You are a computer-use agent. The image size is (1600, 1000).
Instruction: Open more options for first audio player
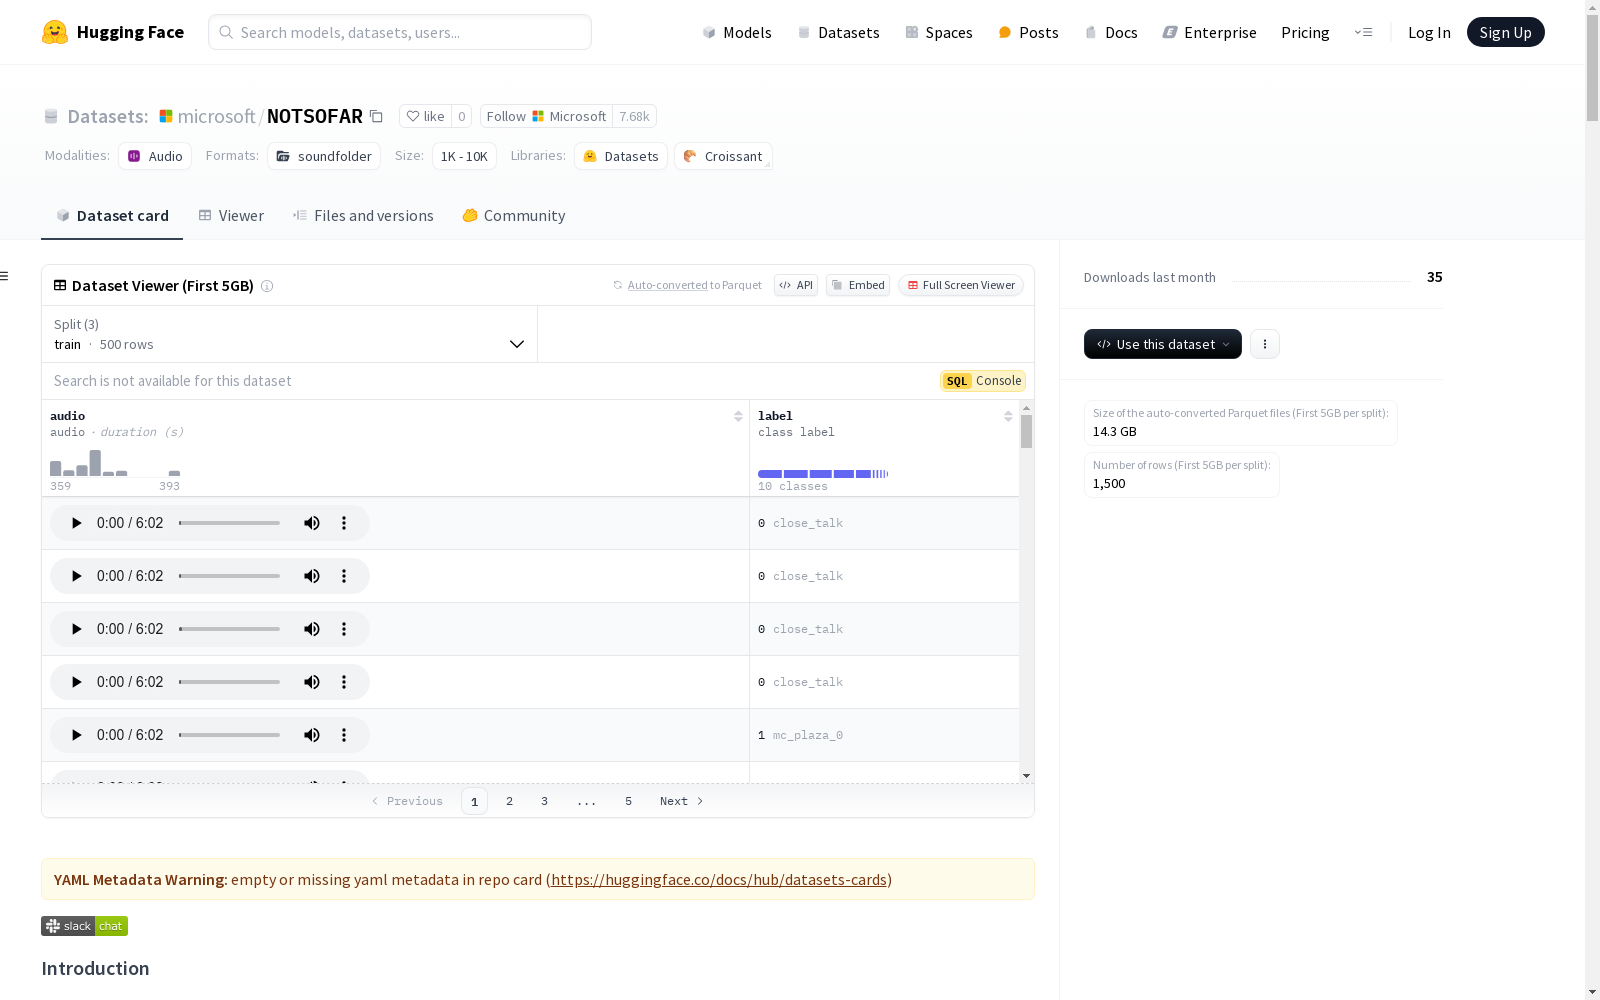[344, 523]
